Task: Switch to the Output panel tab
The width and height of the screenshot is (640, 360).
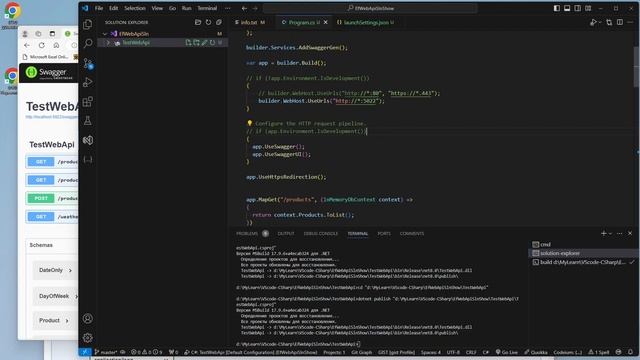Action: [x=286, y=233]
